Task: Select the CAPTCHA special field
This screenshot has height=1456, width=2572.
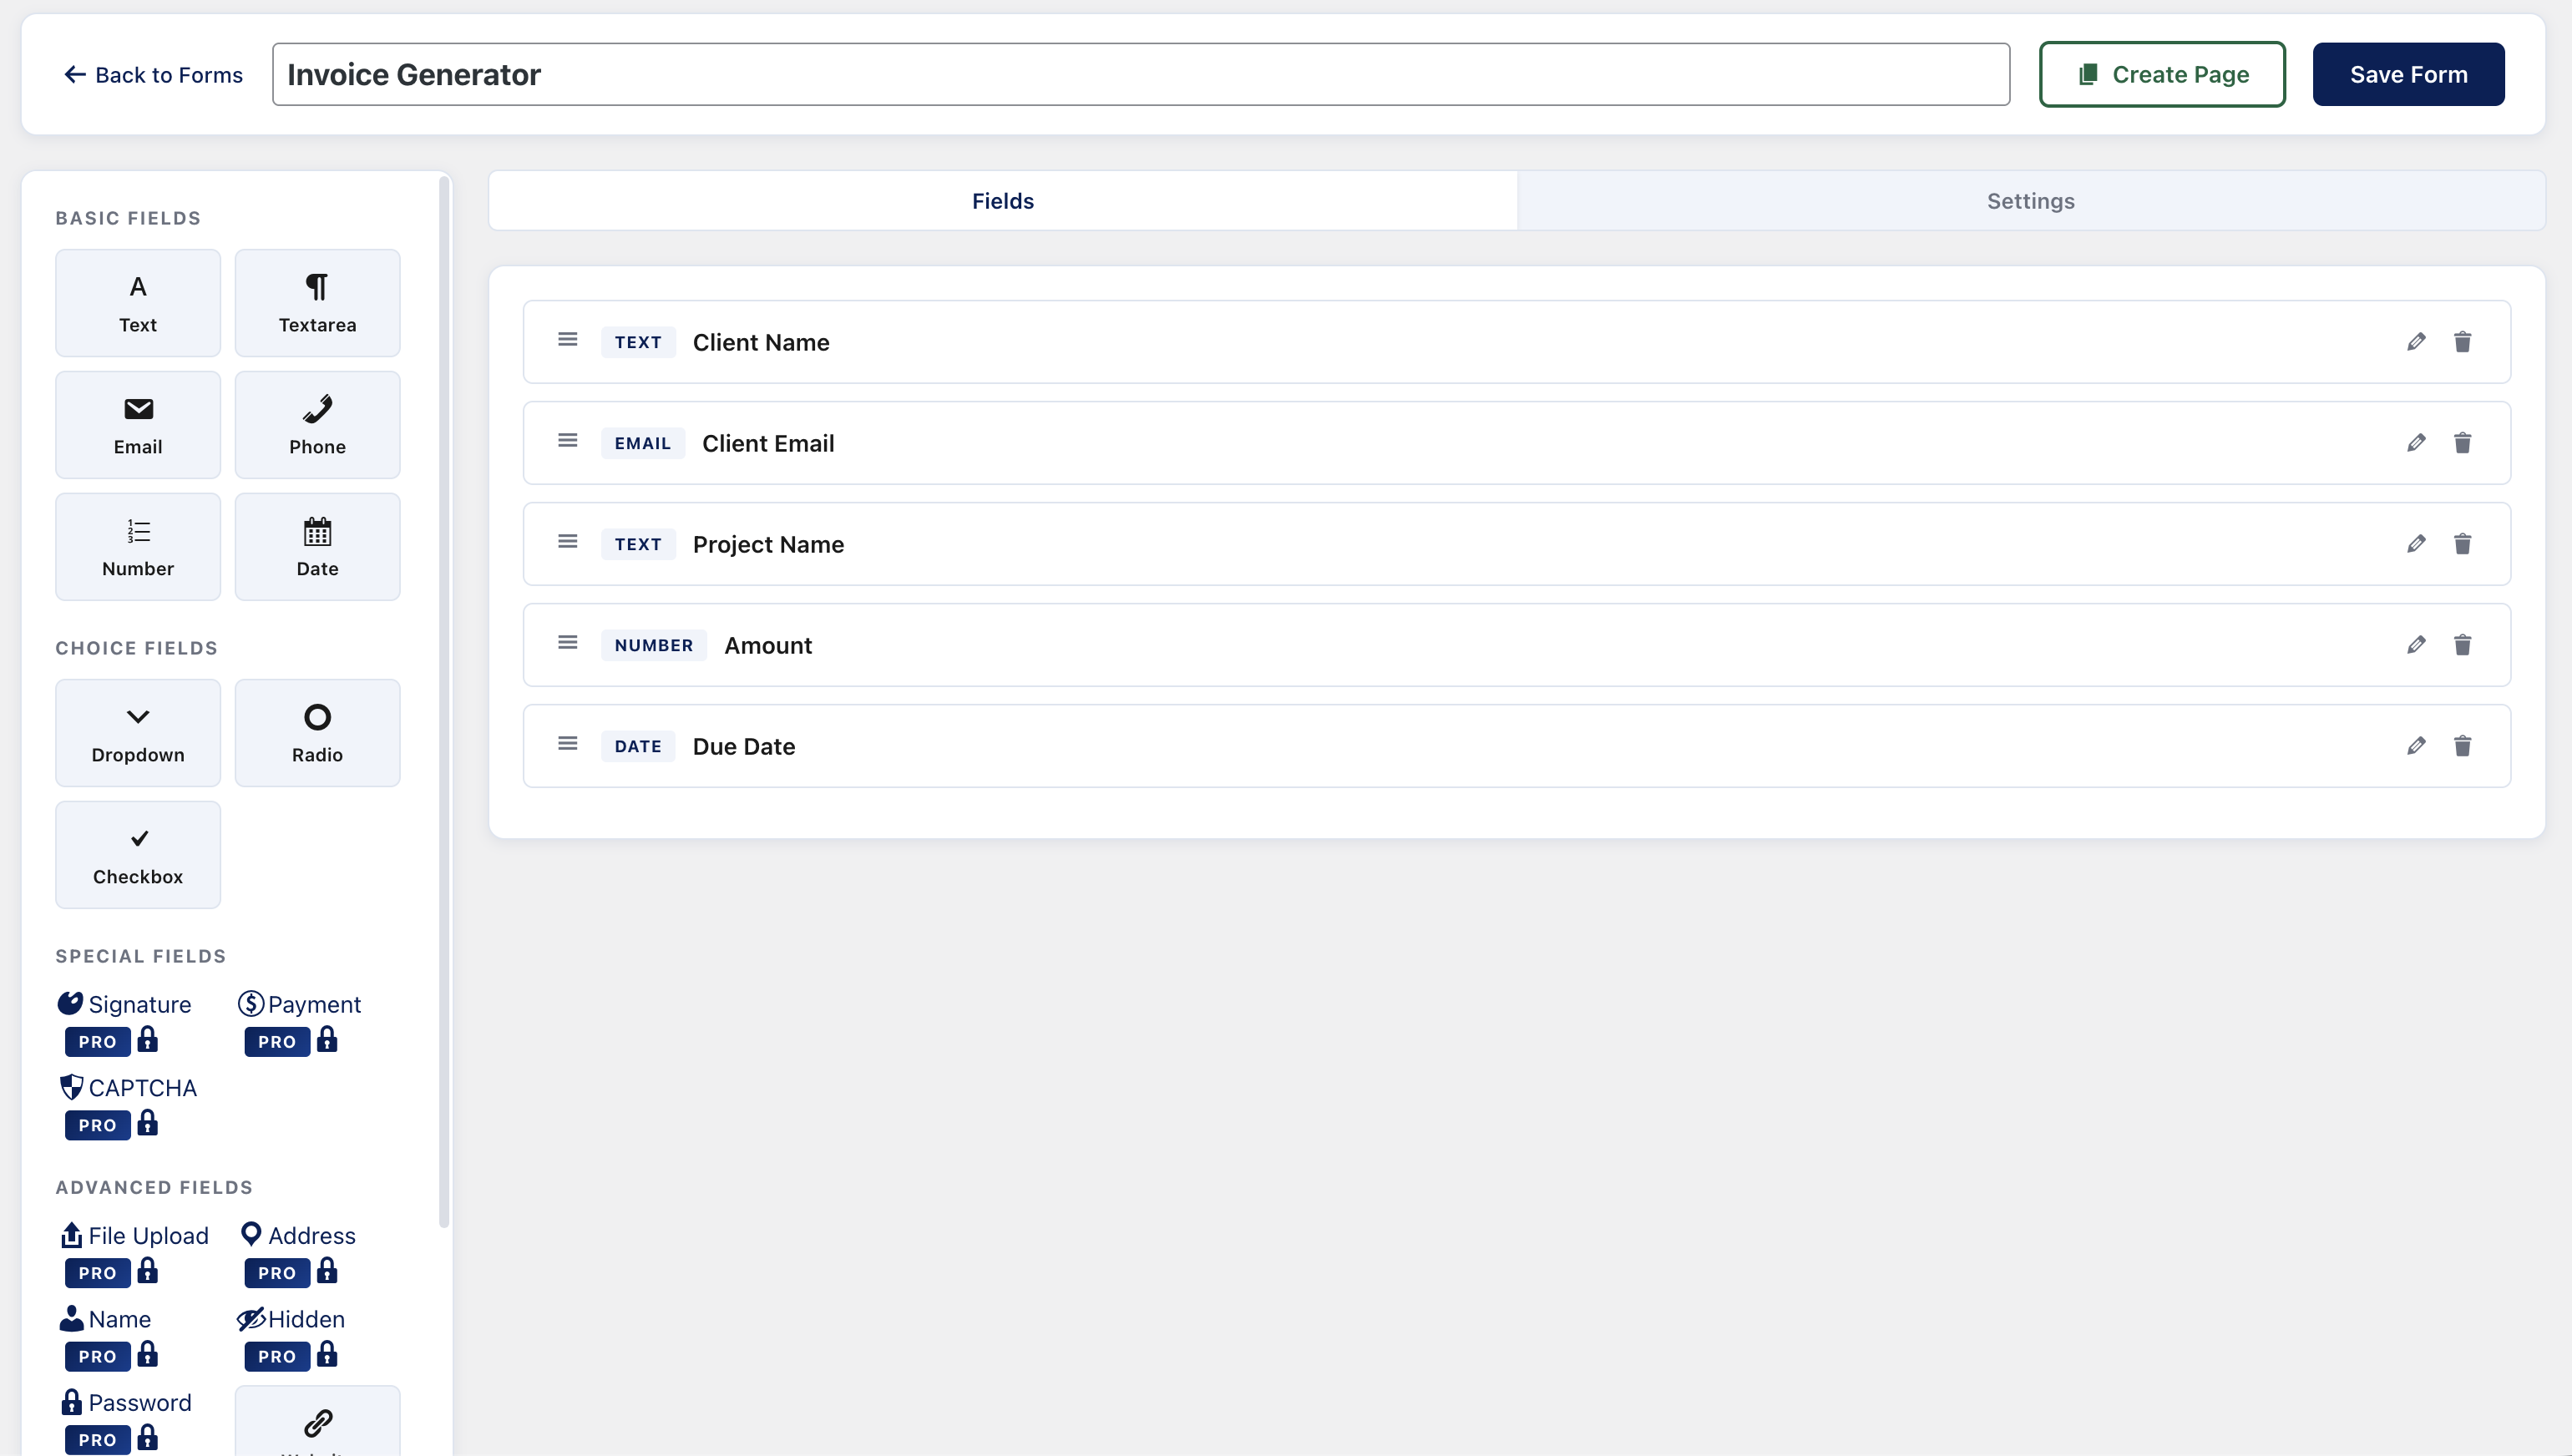Action: coord(128,1087)
